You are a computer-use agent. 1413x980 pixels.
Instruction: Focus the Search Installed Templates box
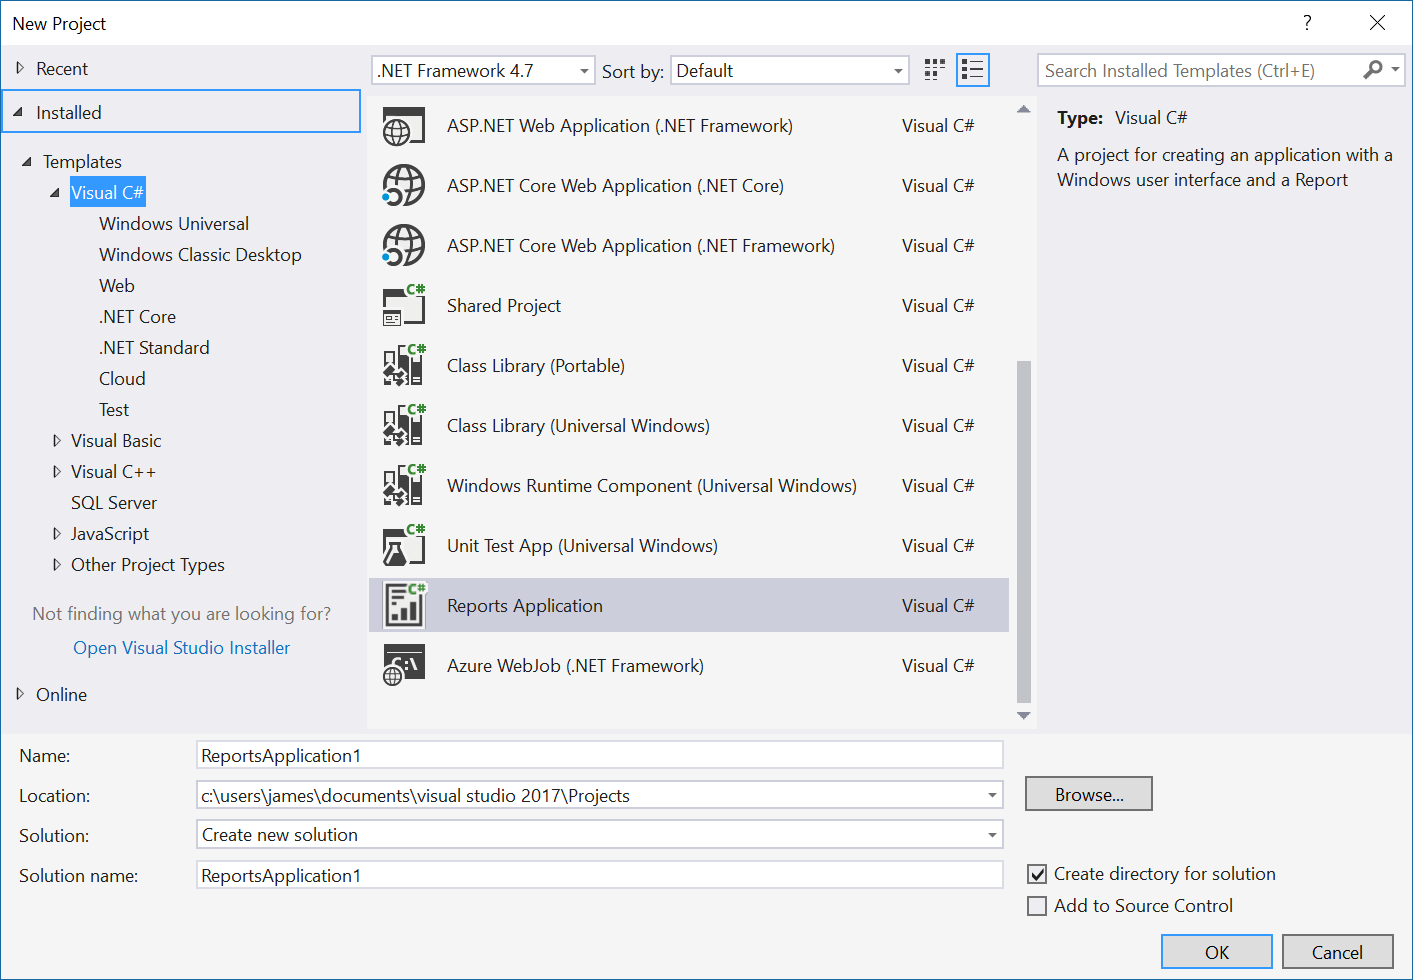(1200, 71)
